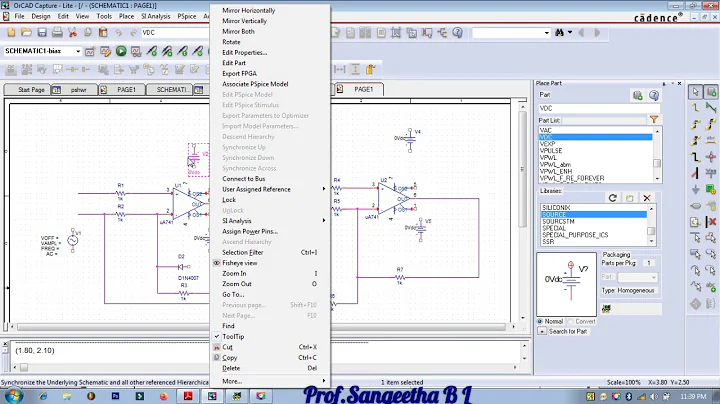Switch to the Start Page tab
Viewport: 720px width, 404px height.
(x=27, y=90)
